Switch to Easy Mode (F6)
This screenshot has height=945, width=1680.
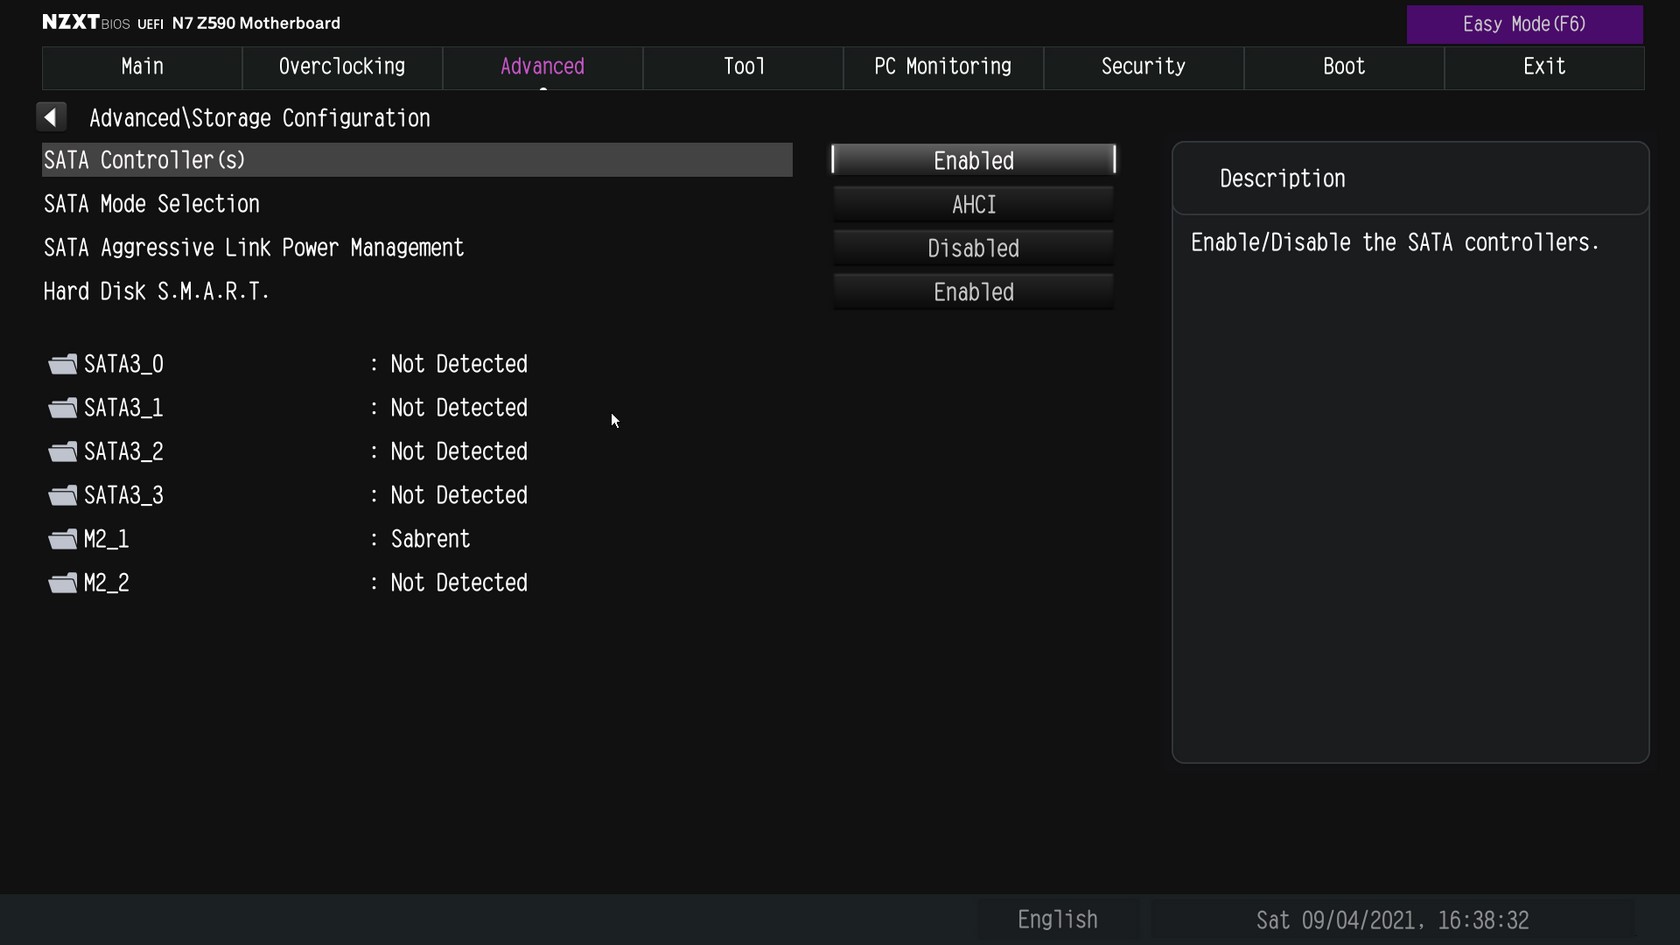[x=1524, y=24]
